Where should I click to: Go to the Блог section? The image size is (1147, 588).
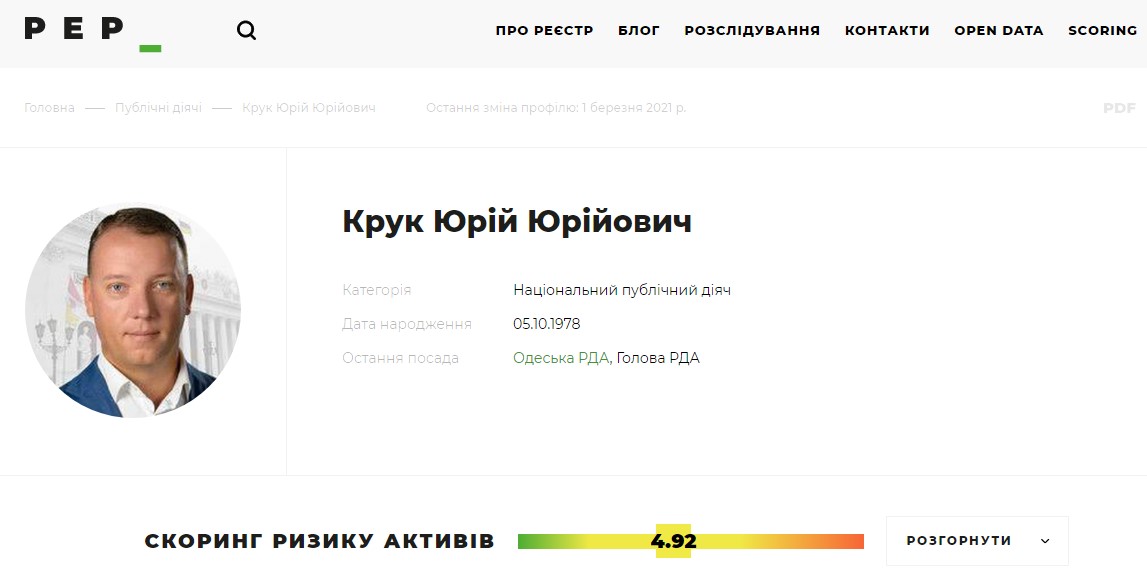click(639, 31)
